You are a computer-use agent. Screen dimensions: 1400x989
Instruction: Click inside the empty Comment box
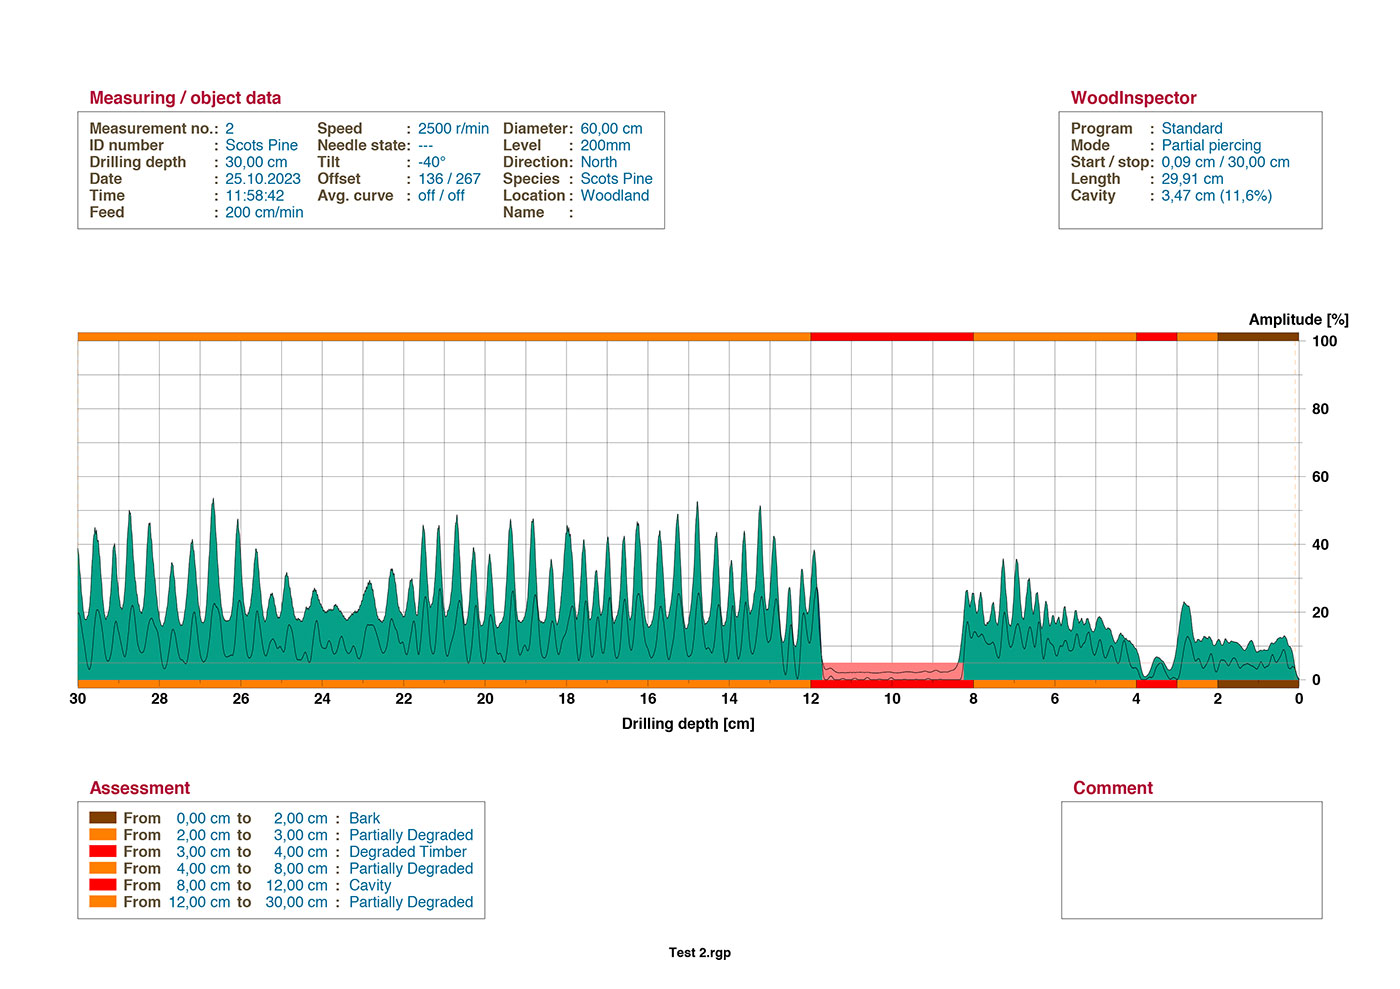pyautogui.click(x=1191, y=860)
